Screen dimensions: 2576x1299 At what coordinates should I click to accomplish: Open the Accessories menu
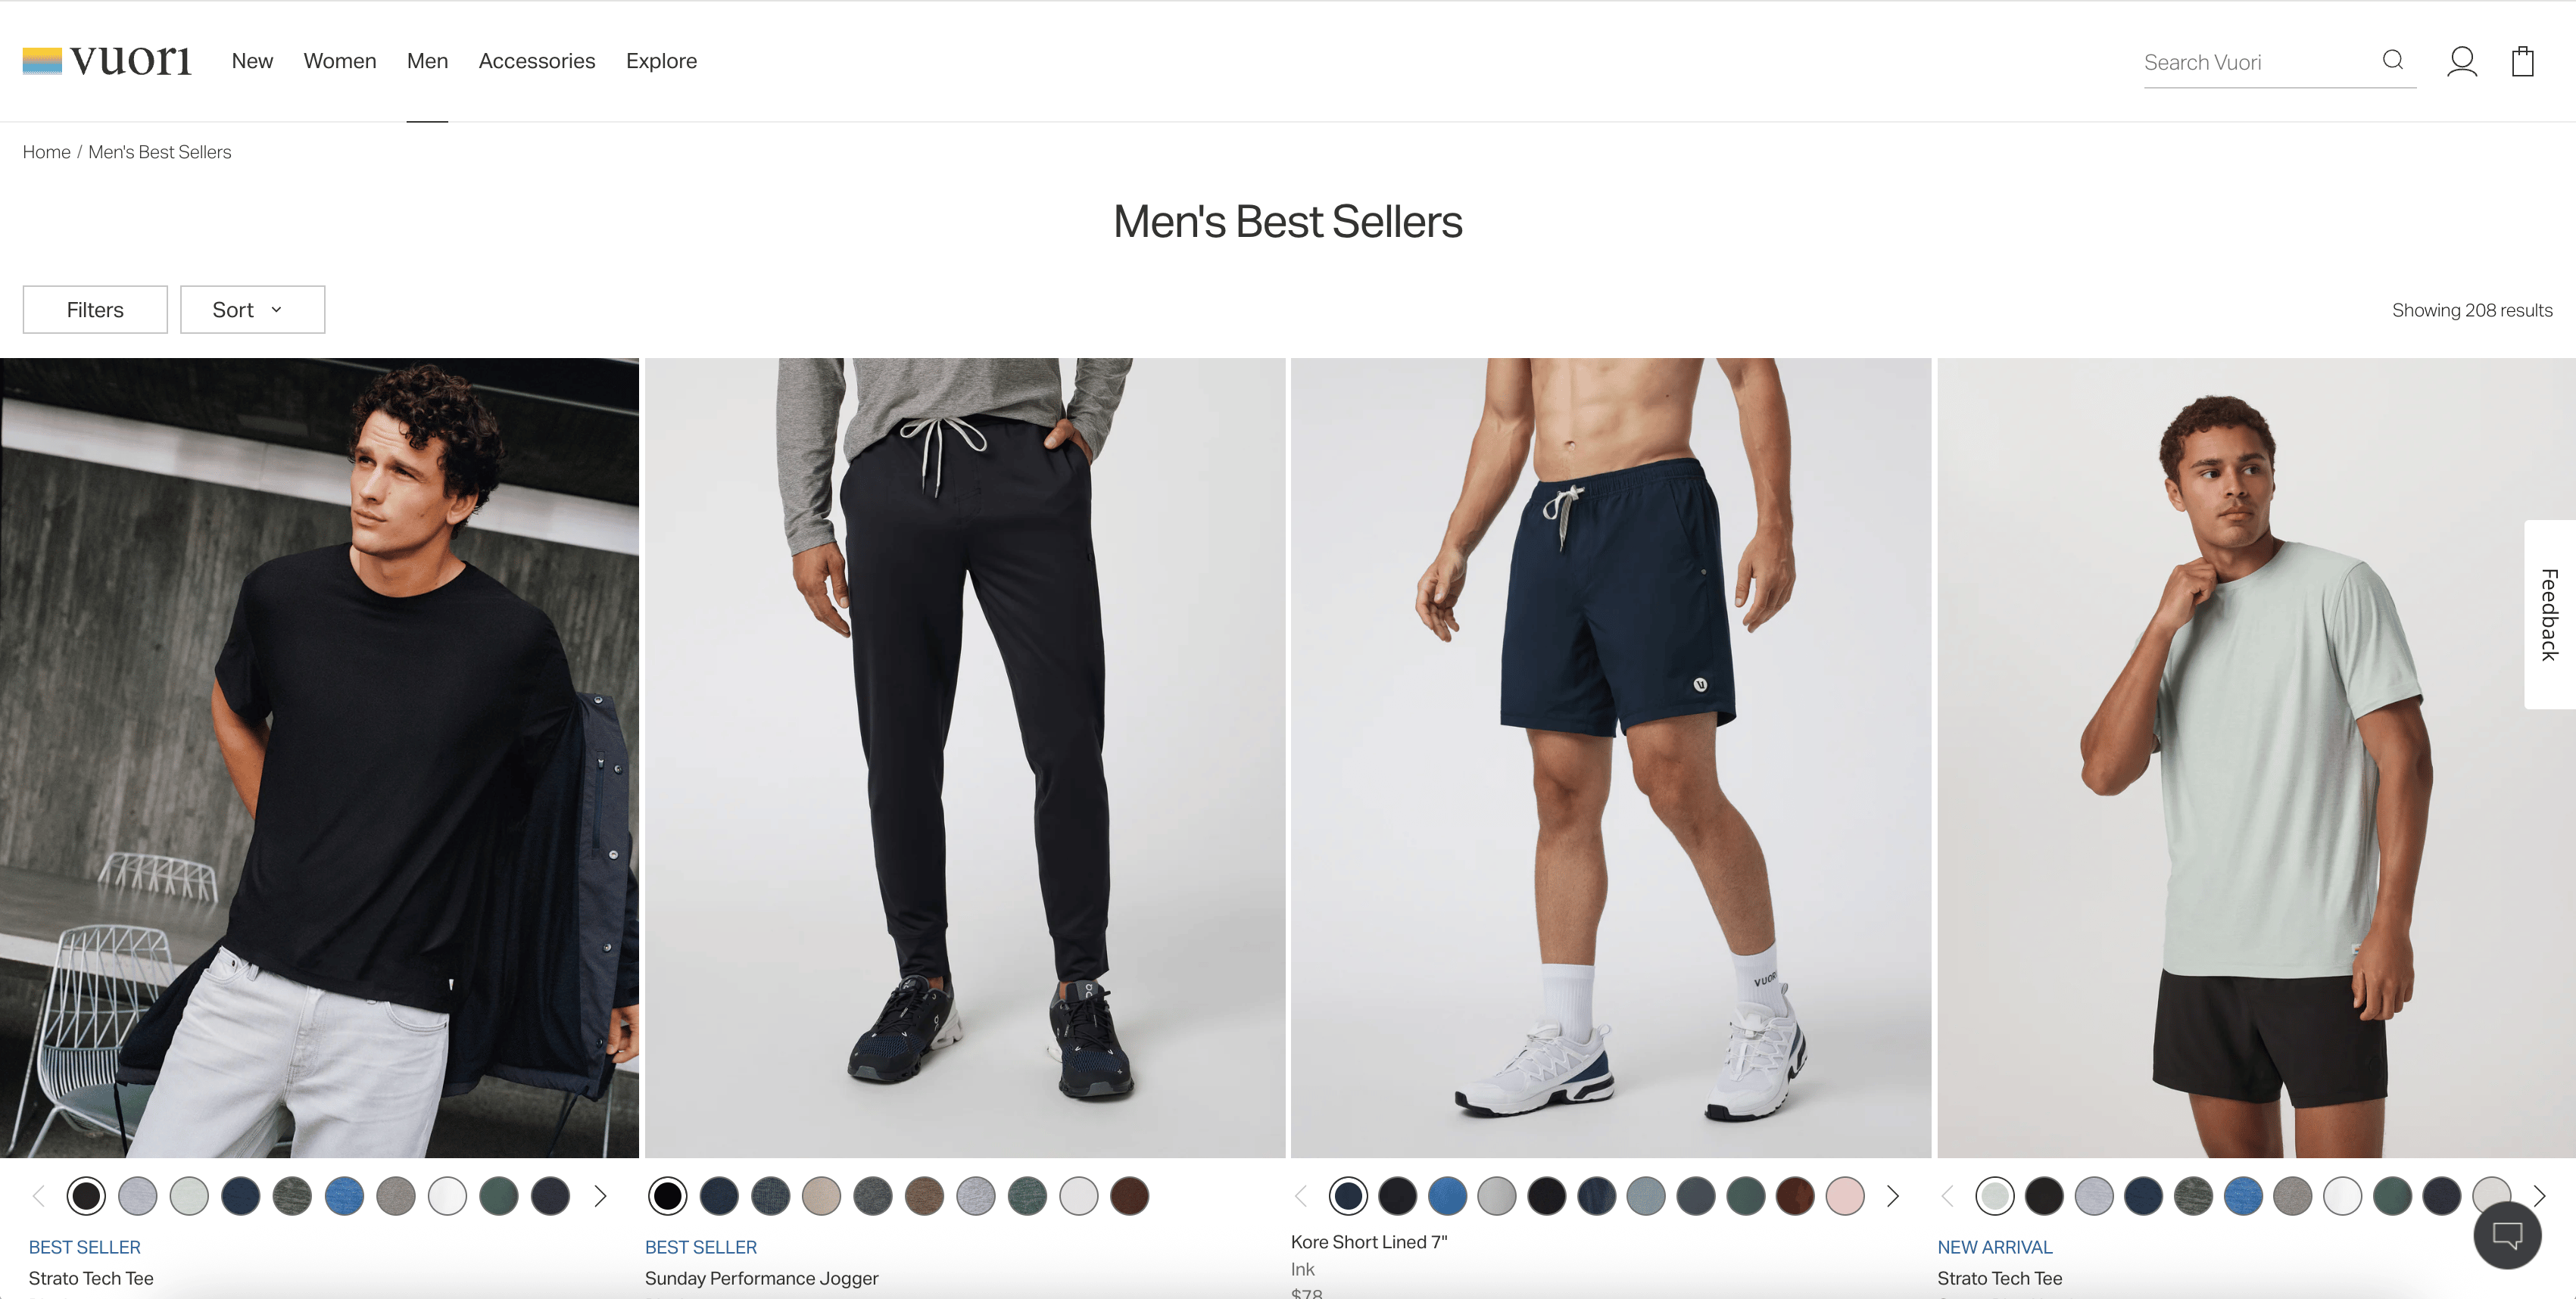537,61
